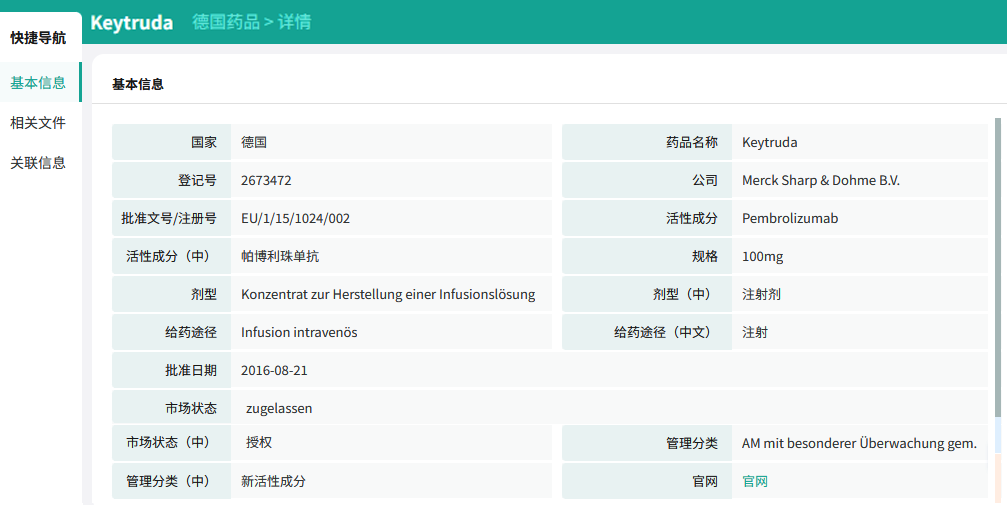
Task: Click the approval date 2016-08-21
Action: point(274,370)
